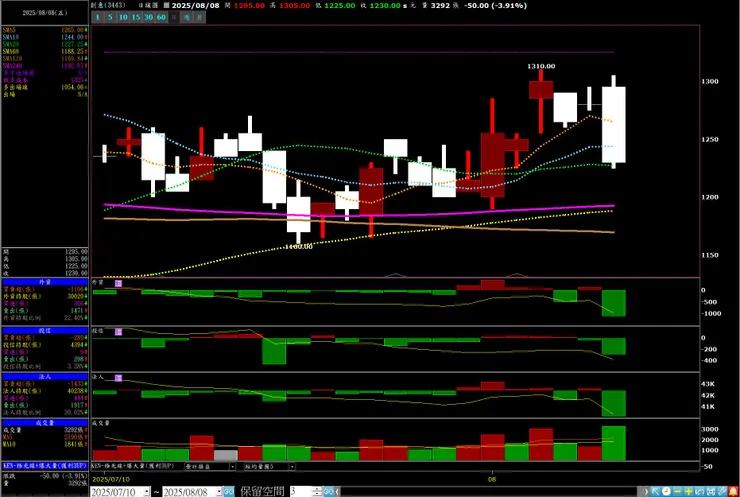Click the curved-arrow reset icon
Screen dimensions: 740x497
[x=700, y=491]
